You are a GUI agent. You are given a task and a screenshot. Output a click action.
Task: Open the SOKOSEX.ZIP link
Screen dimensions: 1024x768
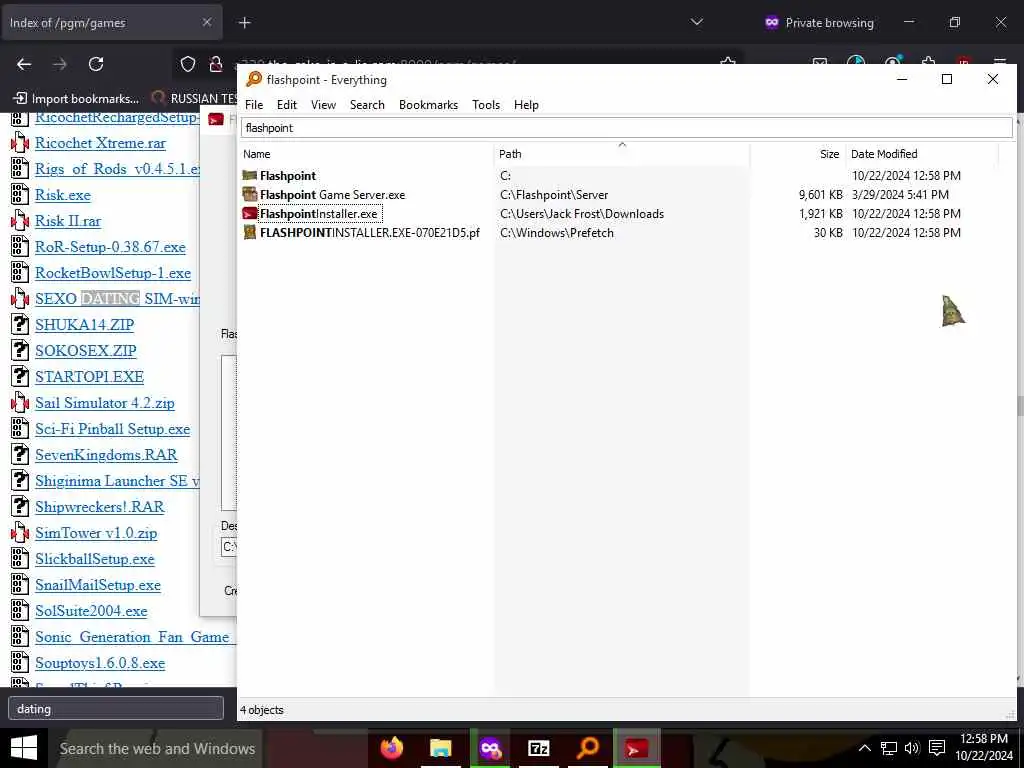86,351
